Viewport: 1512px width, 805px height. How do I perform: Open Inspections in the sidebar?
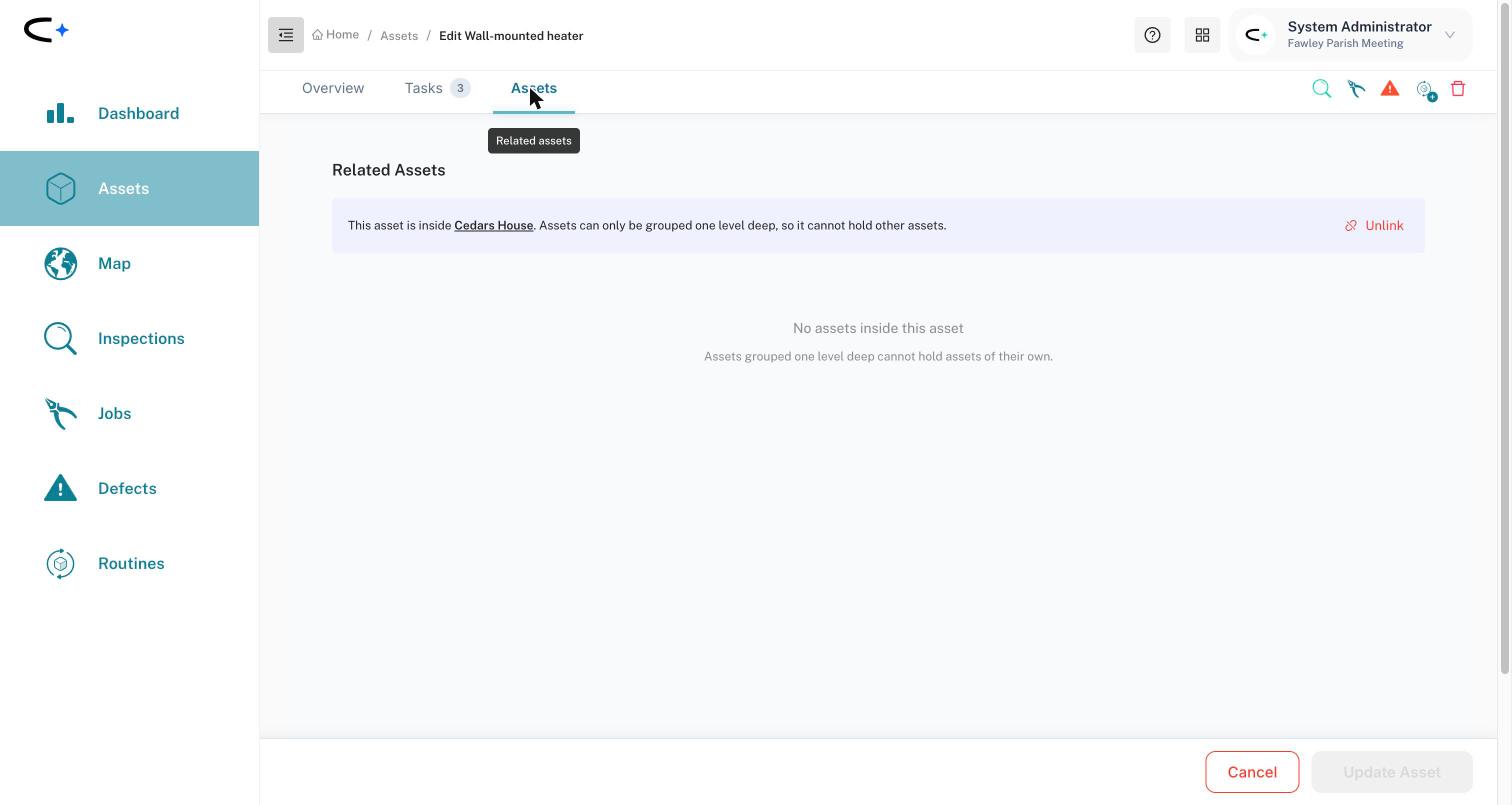coord(129,338)
